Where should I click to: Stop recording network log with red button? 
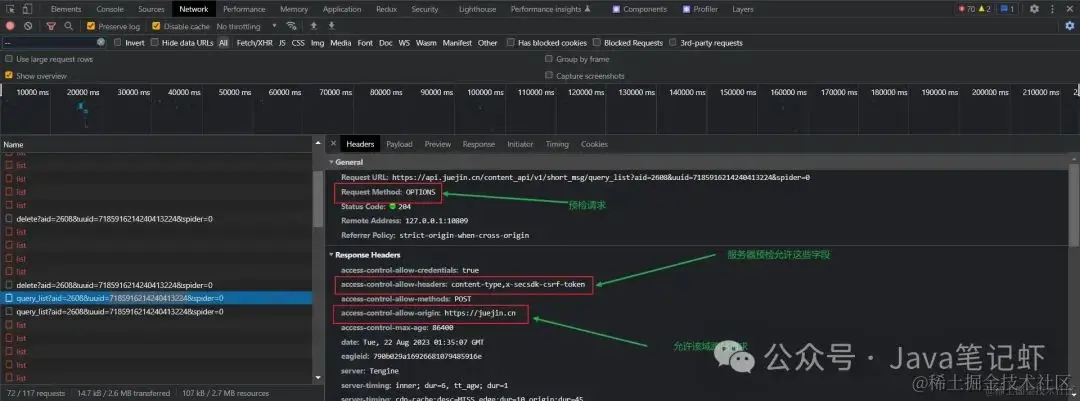pos(10,26)
